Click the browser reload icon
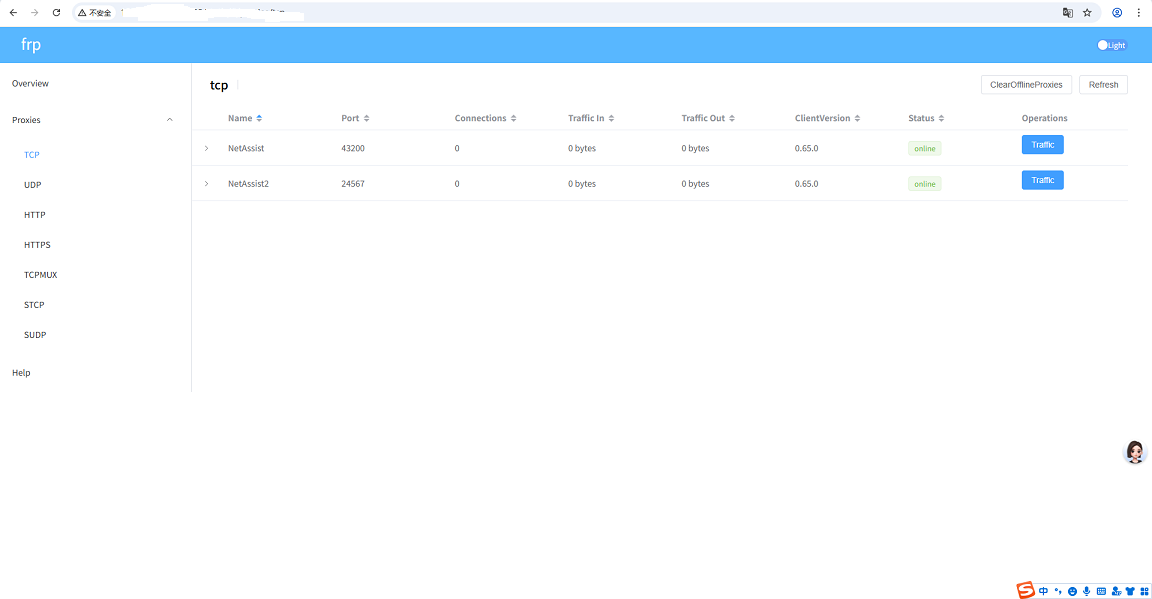The height and width of the screenshot is (599, 1152). point(56,13)
